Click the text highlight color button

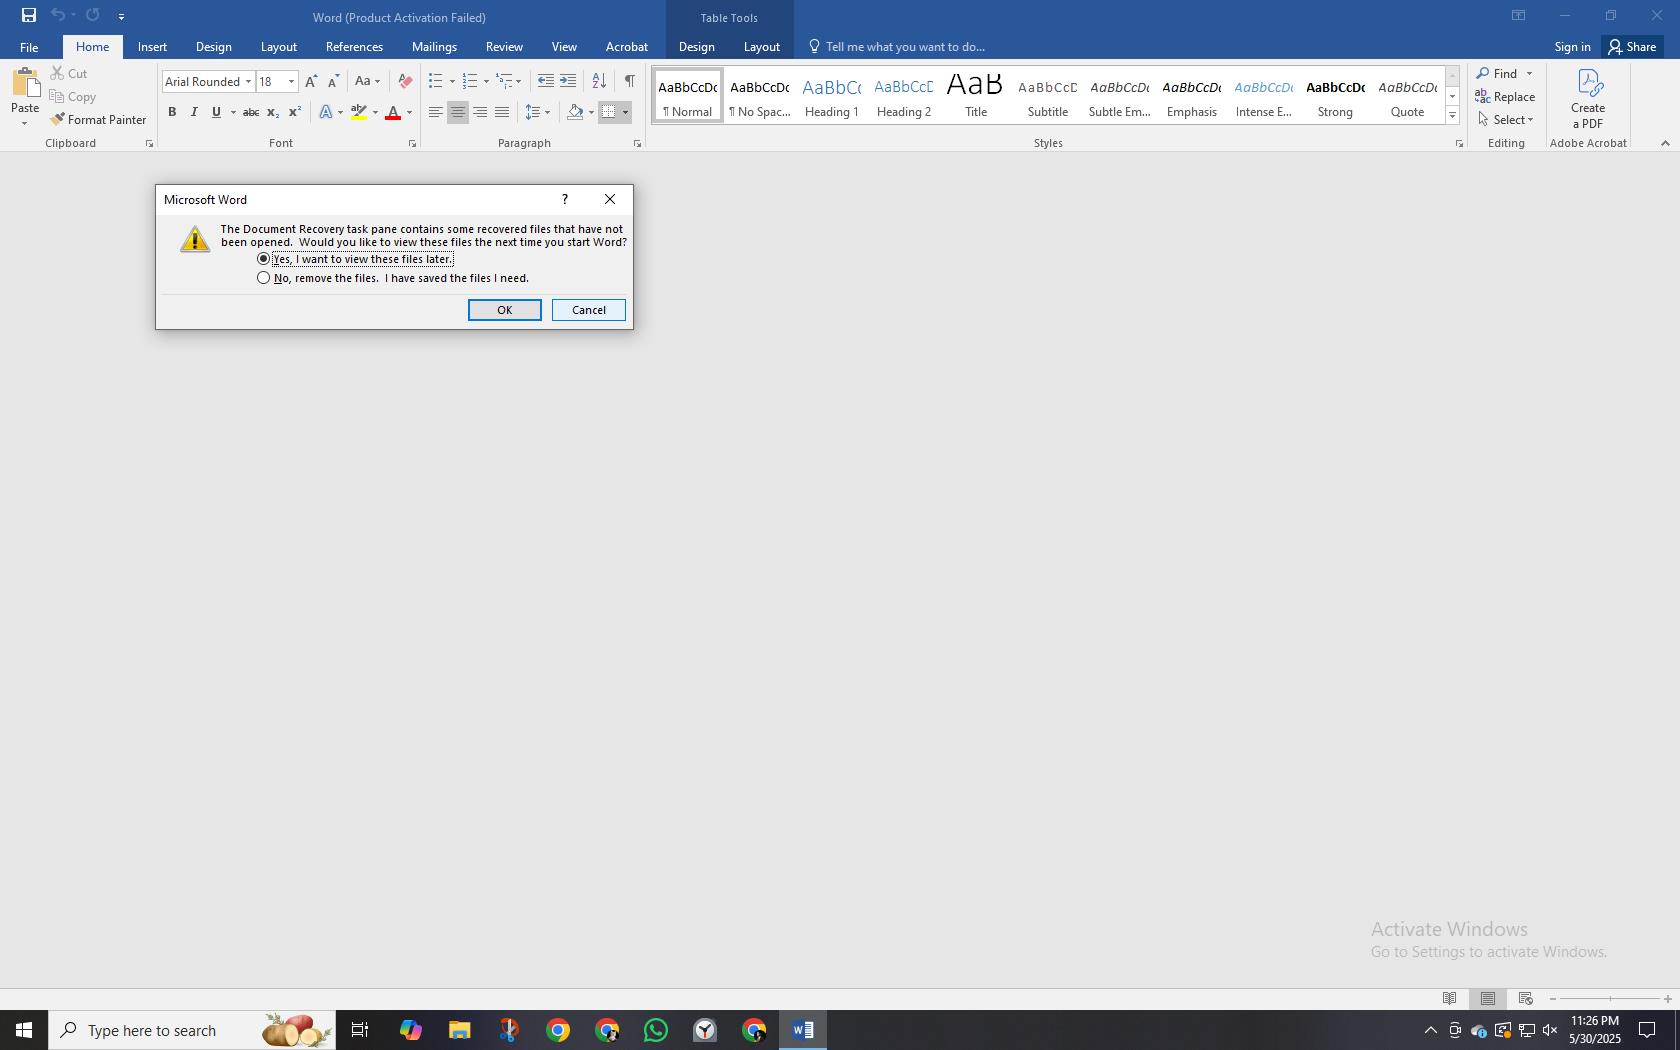coord(359,112)
